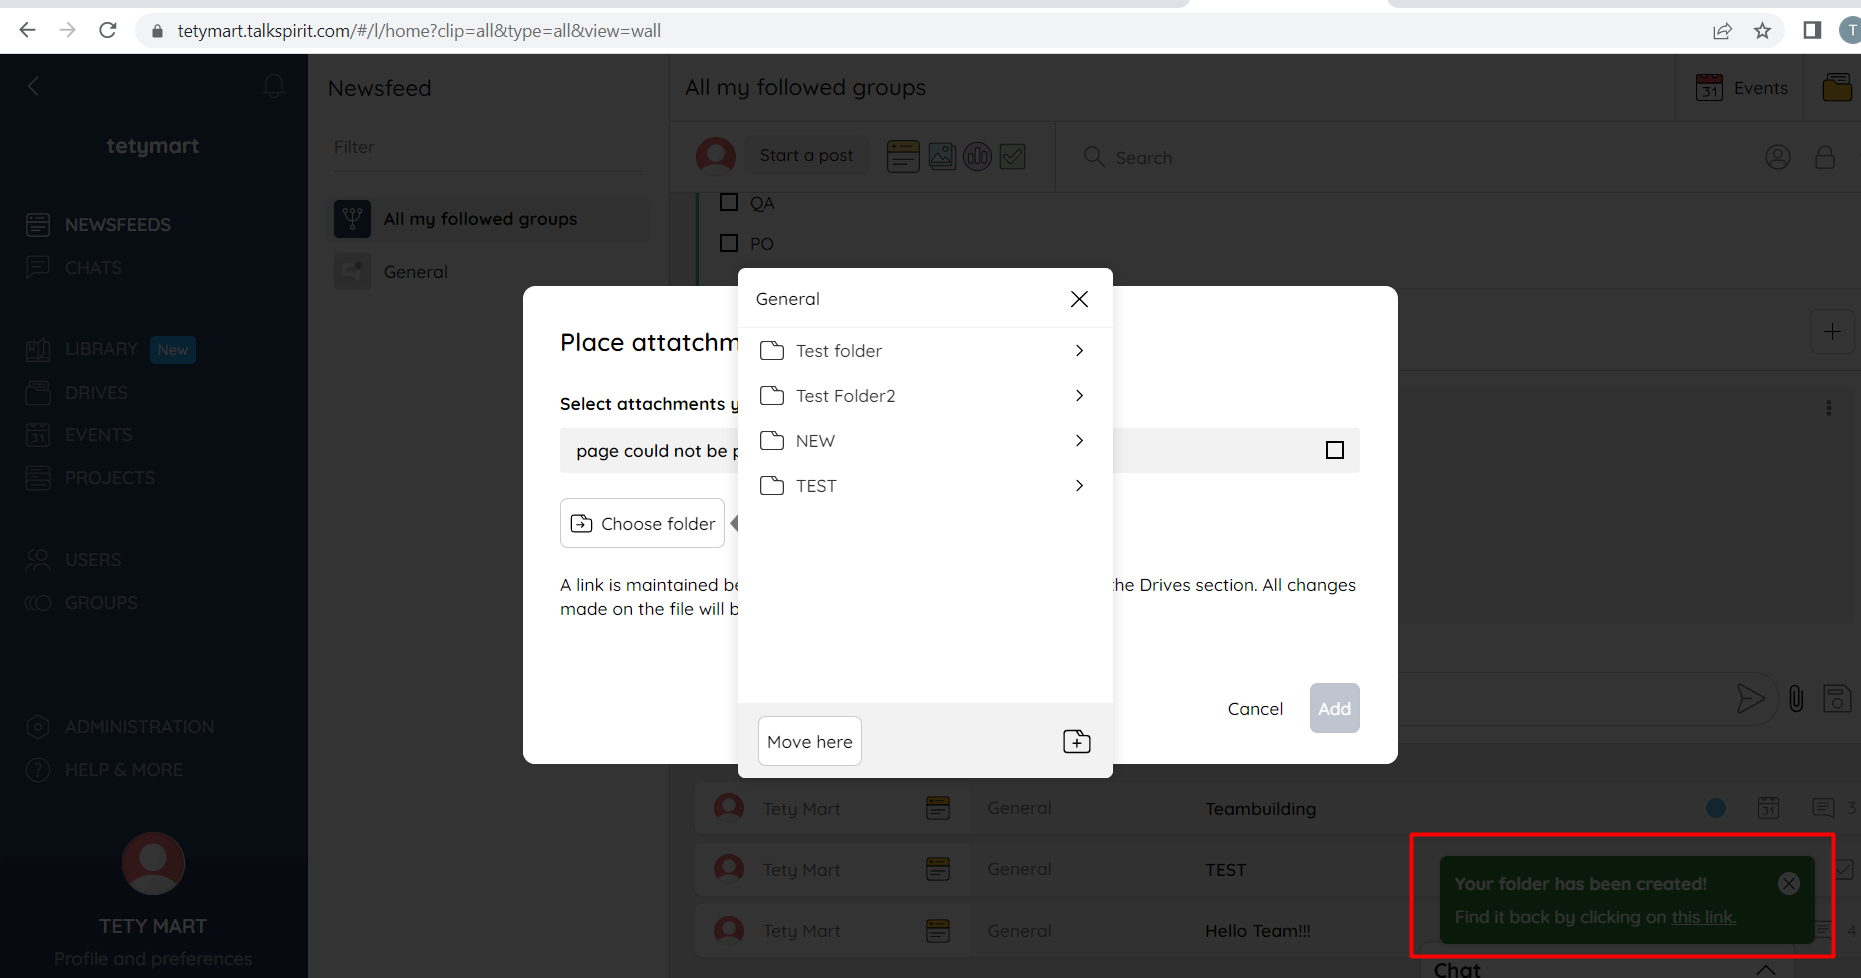The image size is (1861, 978).
Task: Expand the Chat panel chevron
Action: [x=1766, y=970]
